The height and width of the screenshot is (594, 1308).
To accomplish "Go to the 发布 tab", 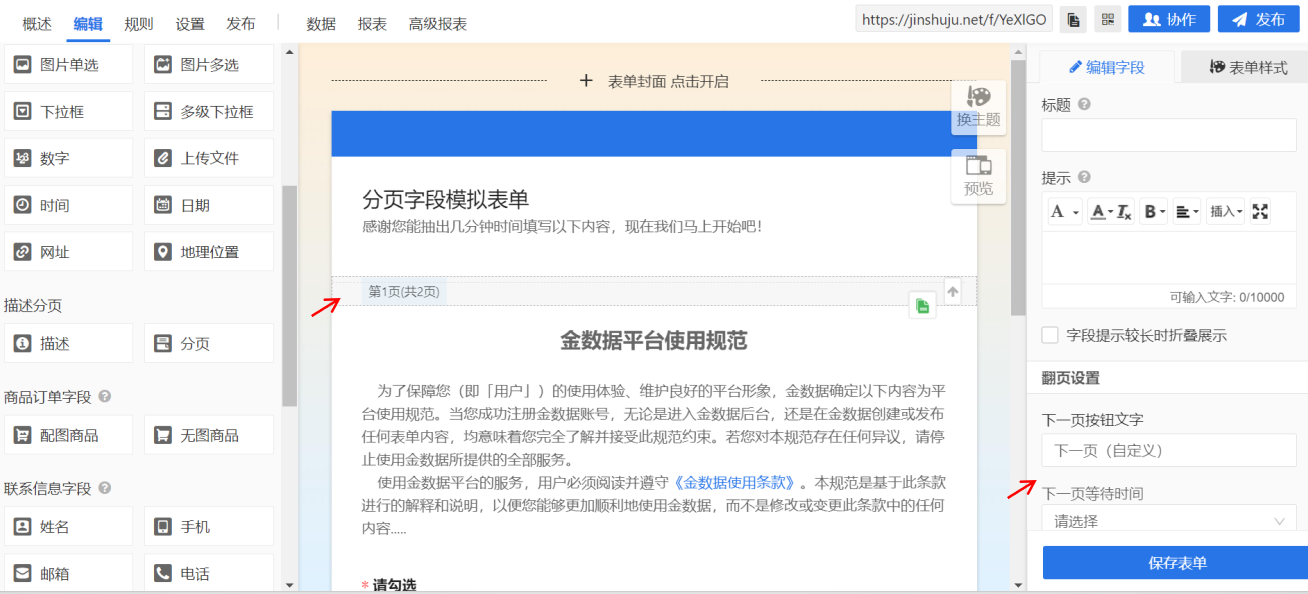I will [241, 23].
